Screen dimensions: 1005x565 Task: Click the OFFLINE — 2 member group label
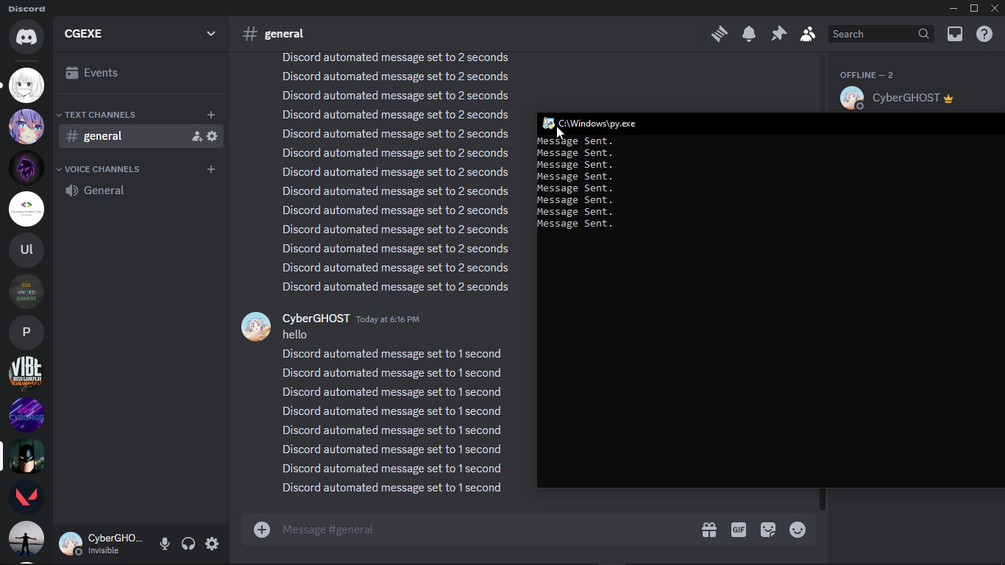[x=867, y=75]
